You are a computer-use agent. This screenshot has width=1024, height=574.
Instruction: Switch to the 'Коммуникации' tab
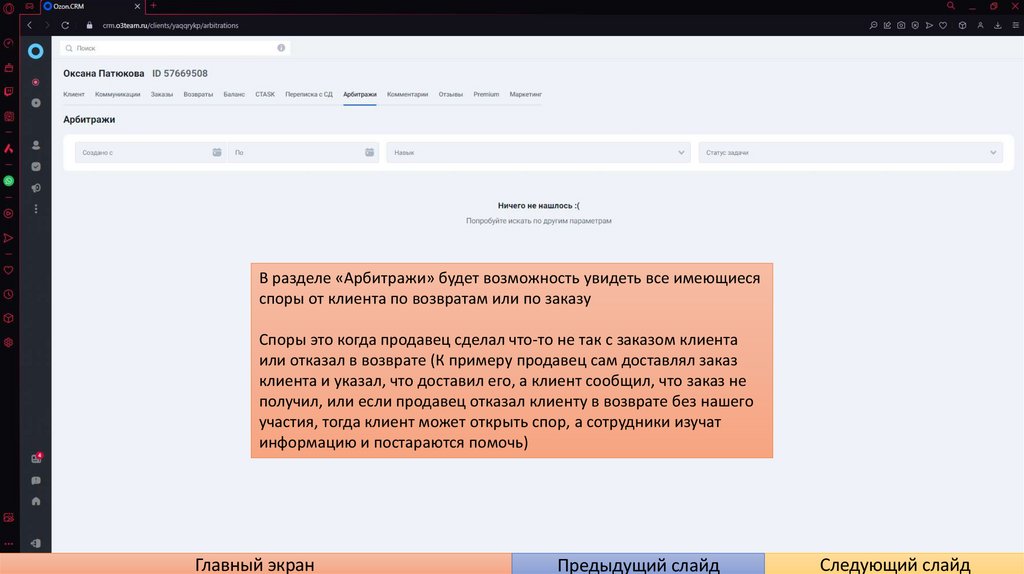[x=118, y=94]
